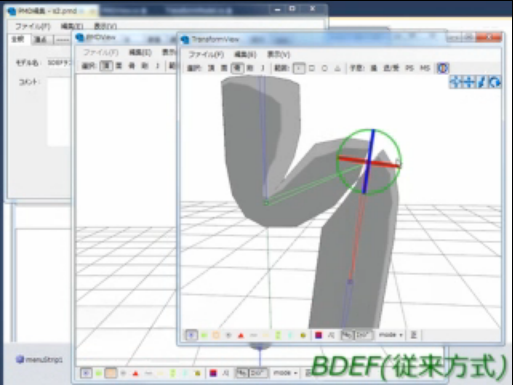Image resolution: width=513 pixels, height=385 pixels.
Task: Open 表示(V) menu in TransformView
Action: [x=279, y=54]
